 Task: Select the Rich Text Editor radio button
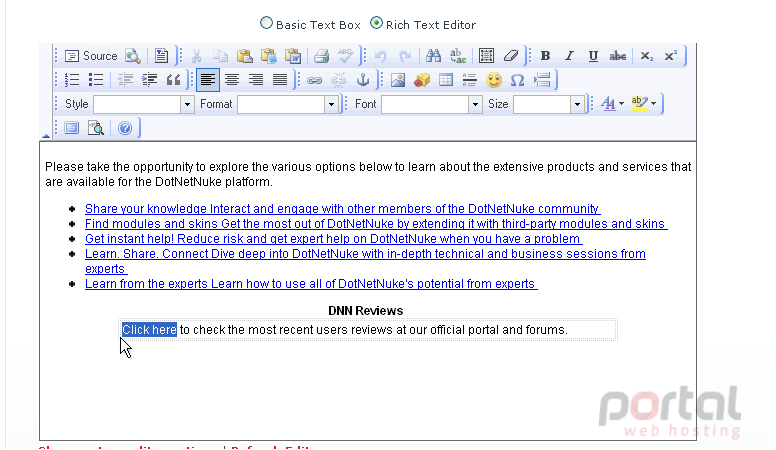pyautogui.click(x=377, y=23)
